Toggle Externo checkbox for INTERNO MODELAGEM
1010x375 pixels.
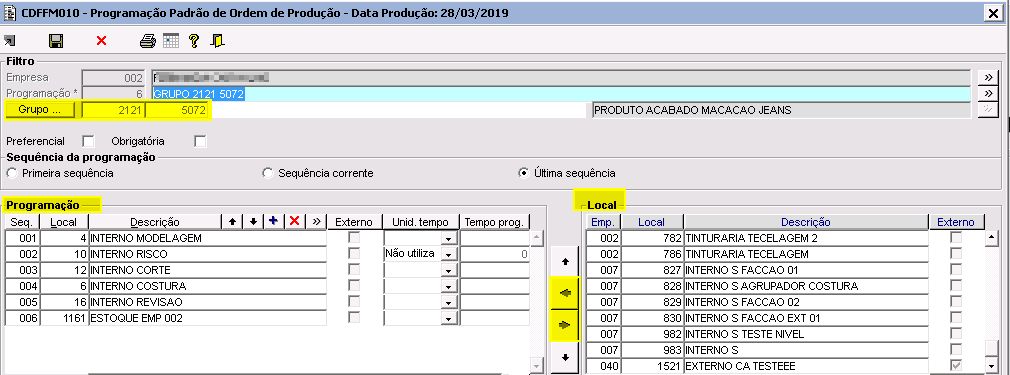pyautogui.click(x=354, y=238)
